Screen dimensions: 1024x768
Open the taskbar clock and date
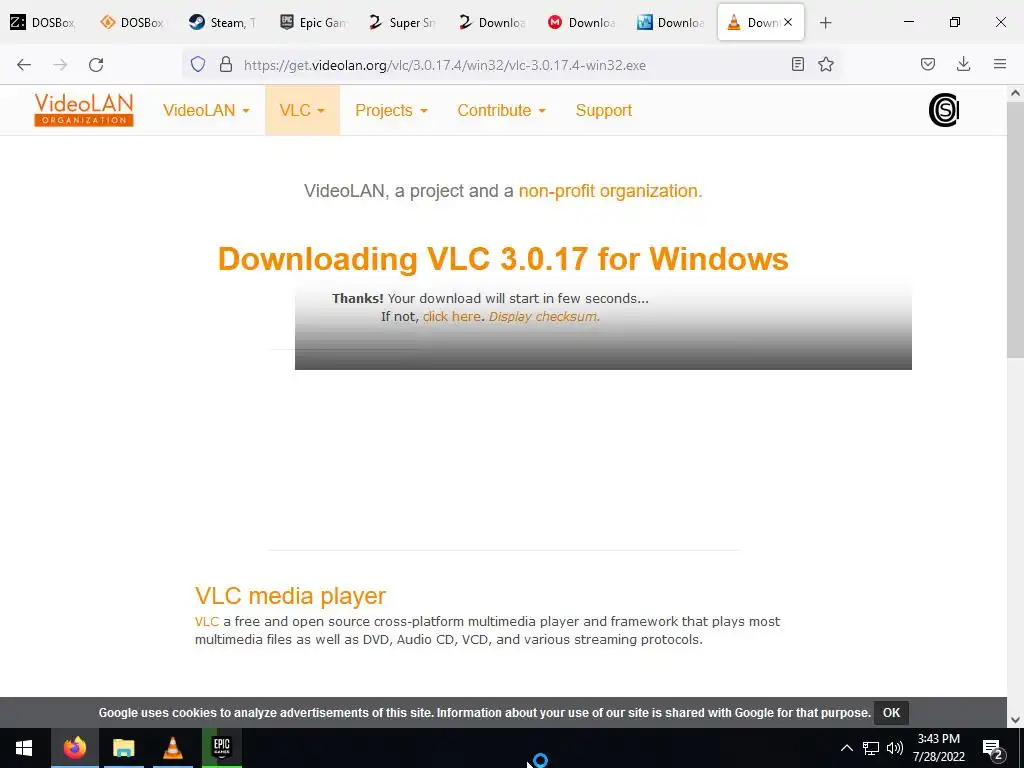tap(938, 748)
